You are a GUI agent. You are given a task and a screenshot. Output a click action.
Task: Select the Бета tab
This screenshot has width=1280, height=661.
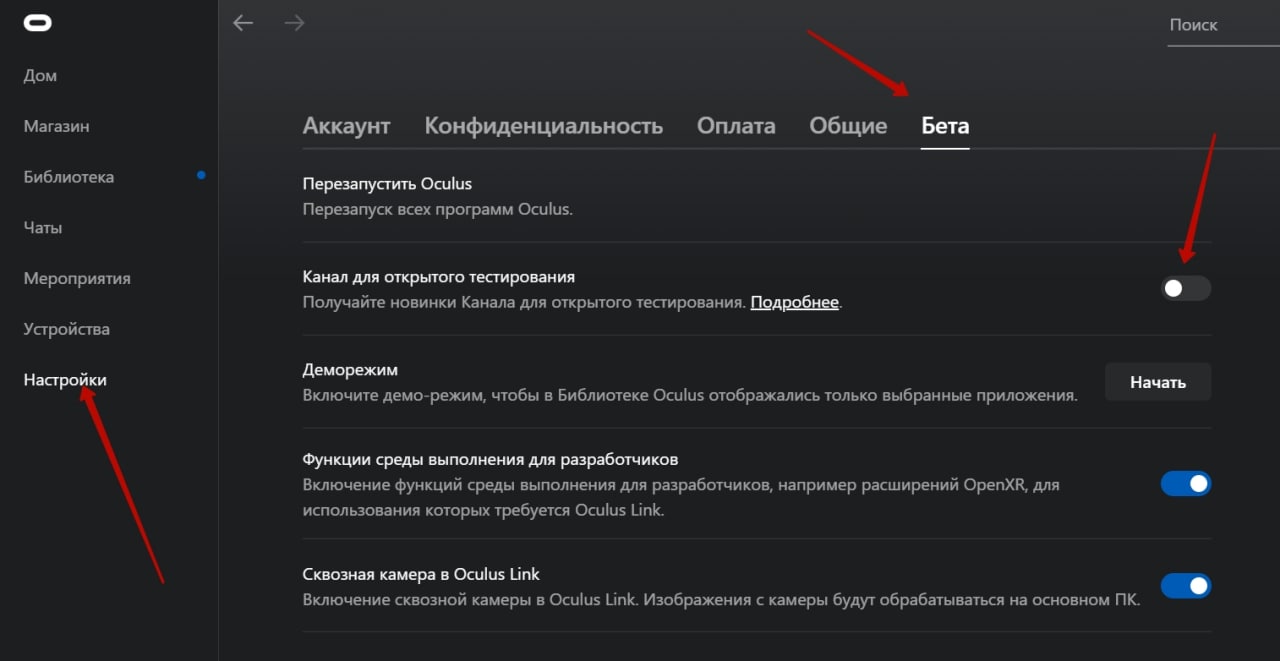[945, 126]
